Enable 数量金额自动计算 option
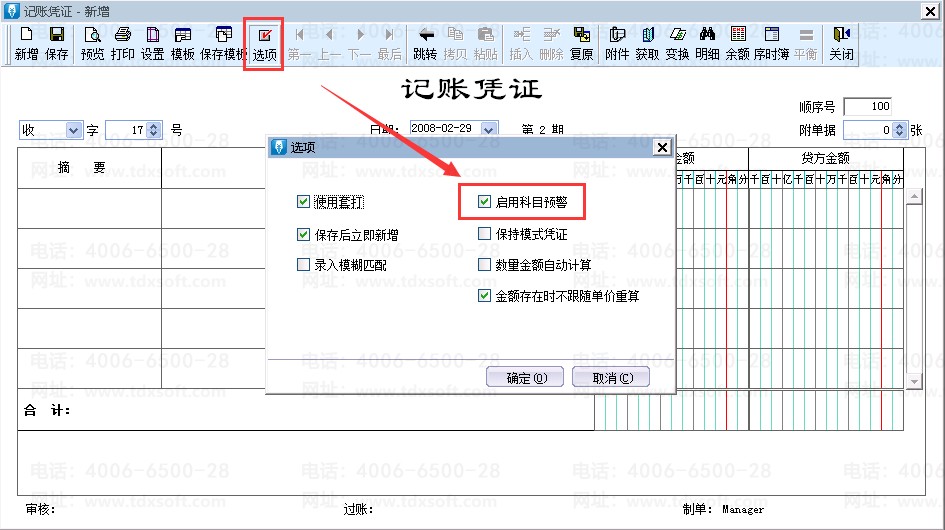The height and width of the screenshot is (530, 945). tap(485, 265)
